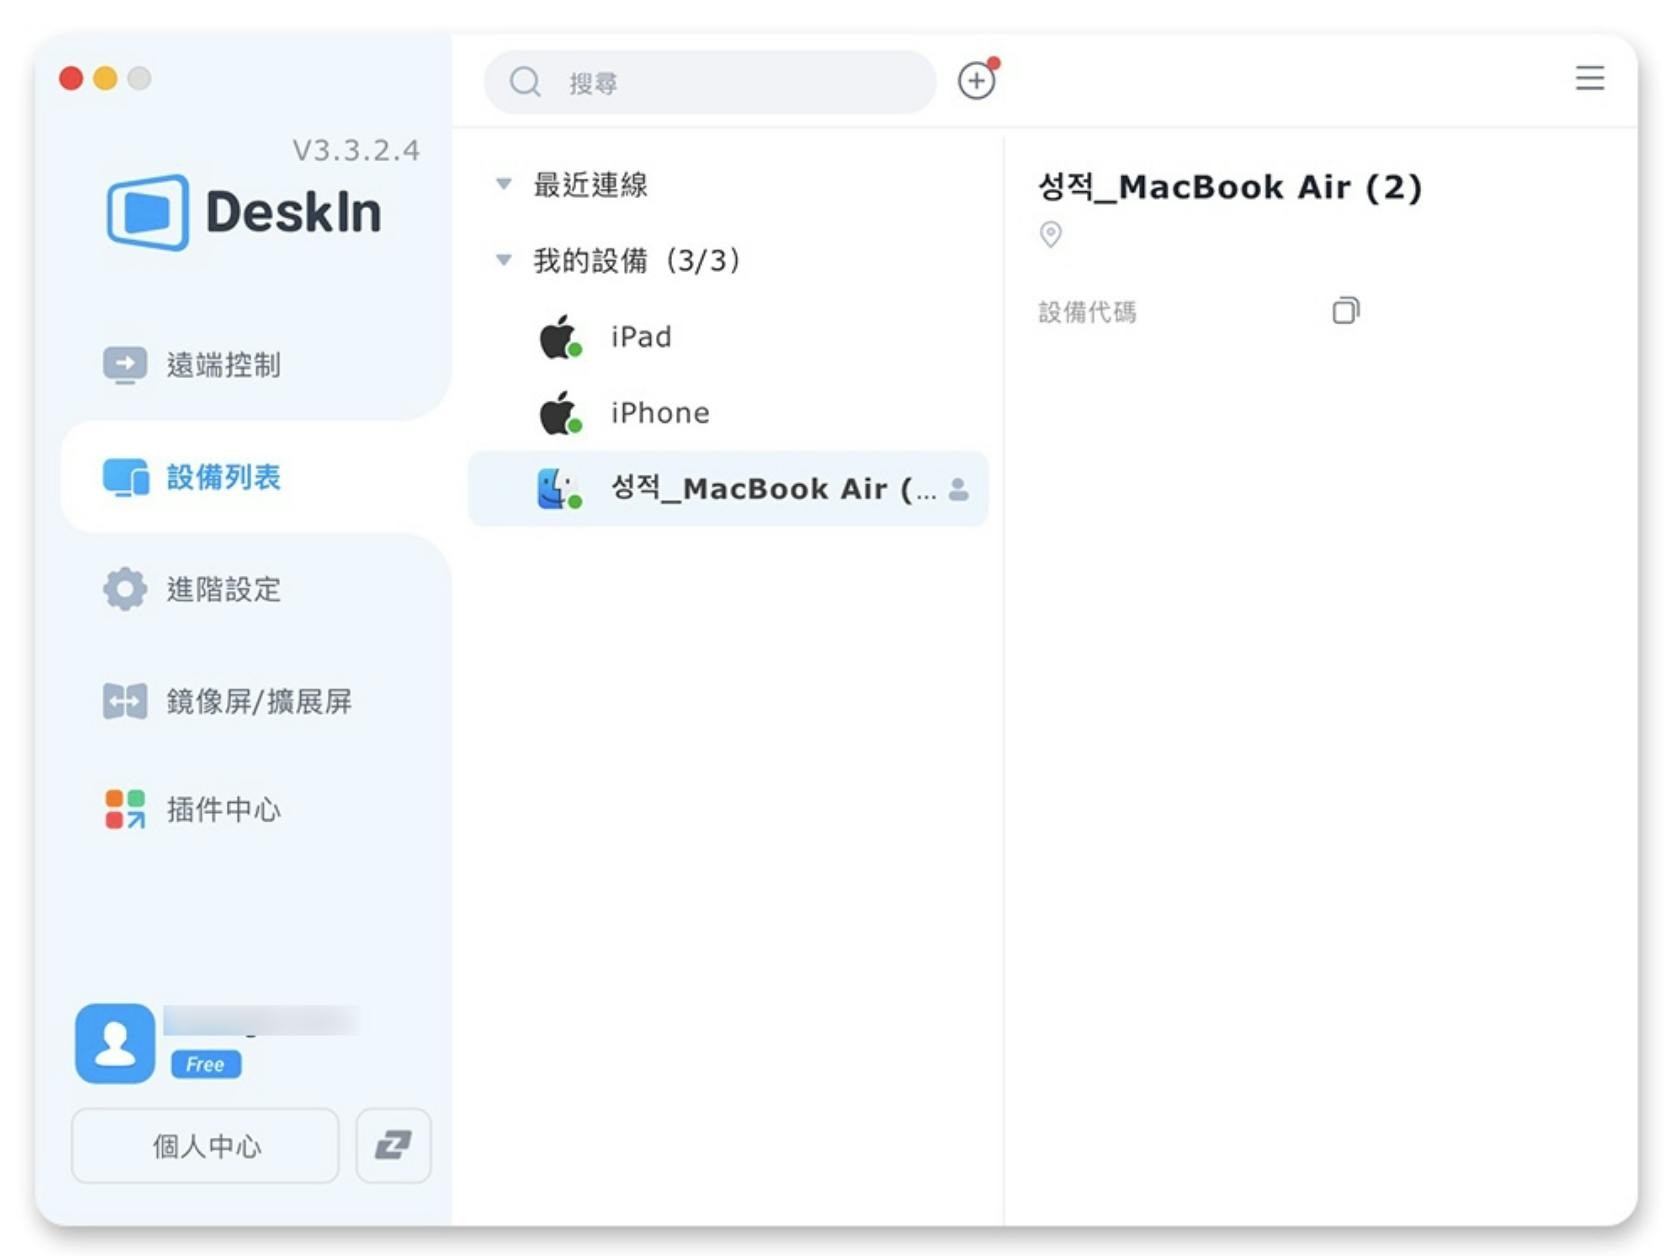The image size is (1670, 1256).
Task: Close the DeskIn window
Action: click(x=71, y=78)
